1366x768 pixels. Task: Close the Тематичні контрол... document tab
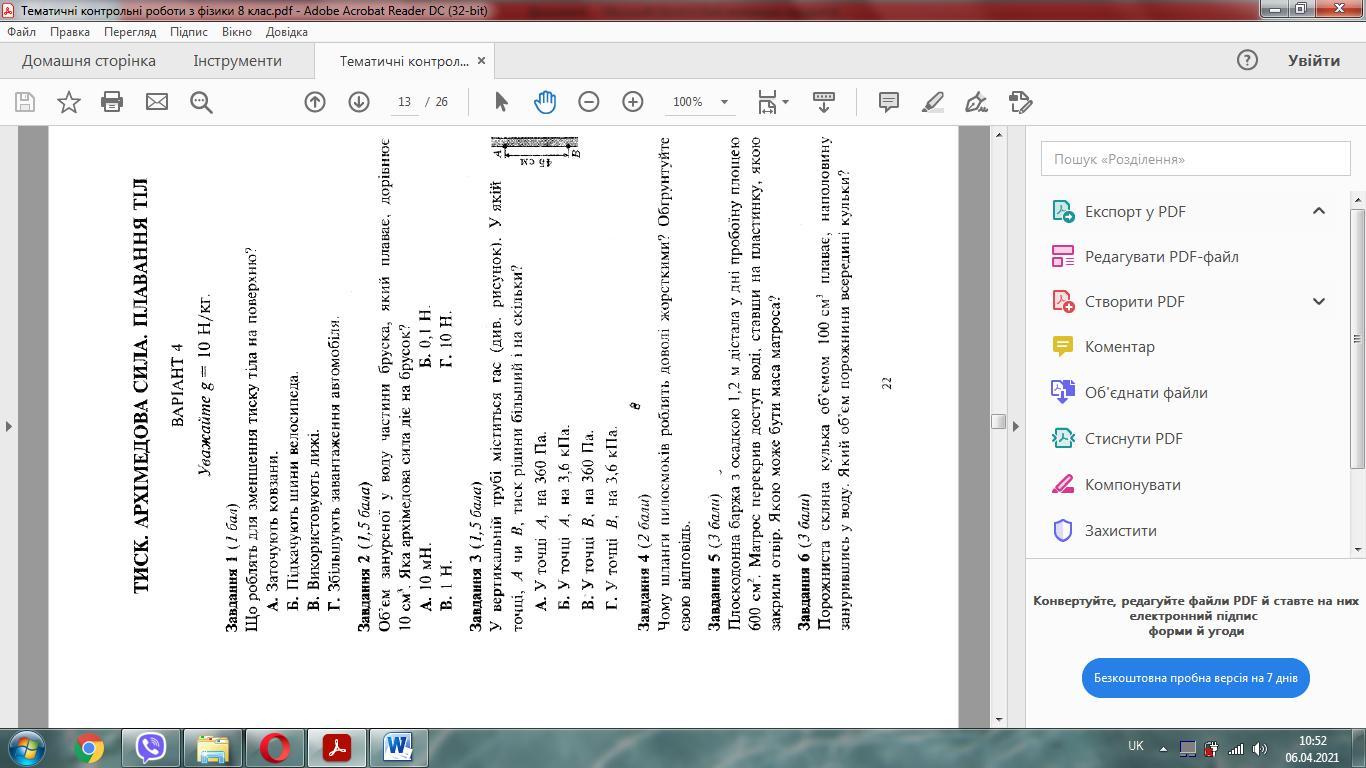(481, 61)
